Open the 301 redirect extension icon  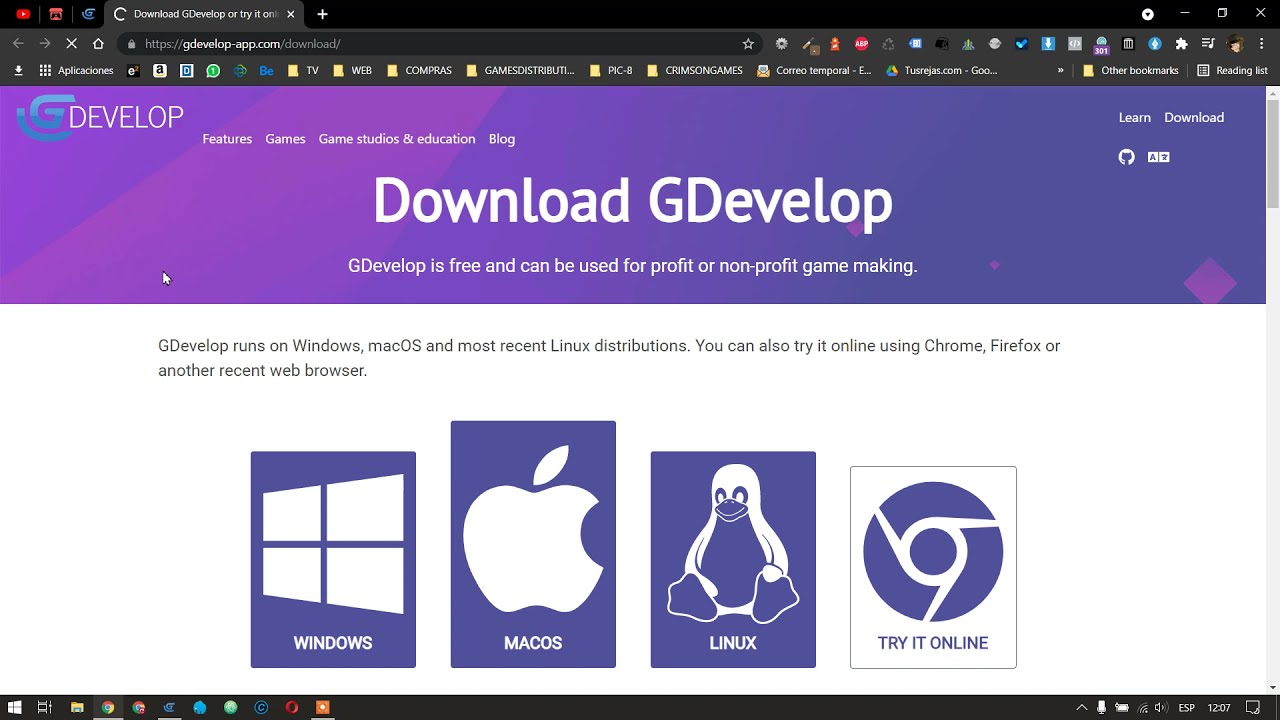1101,45
